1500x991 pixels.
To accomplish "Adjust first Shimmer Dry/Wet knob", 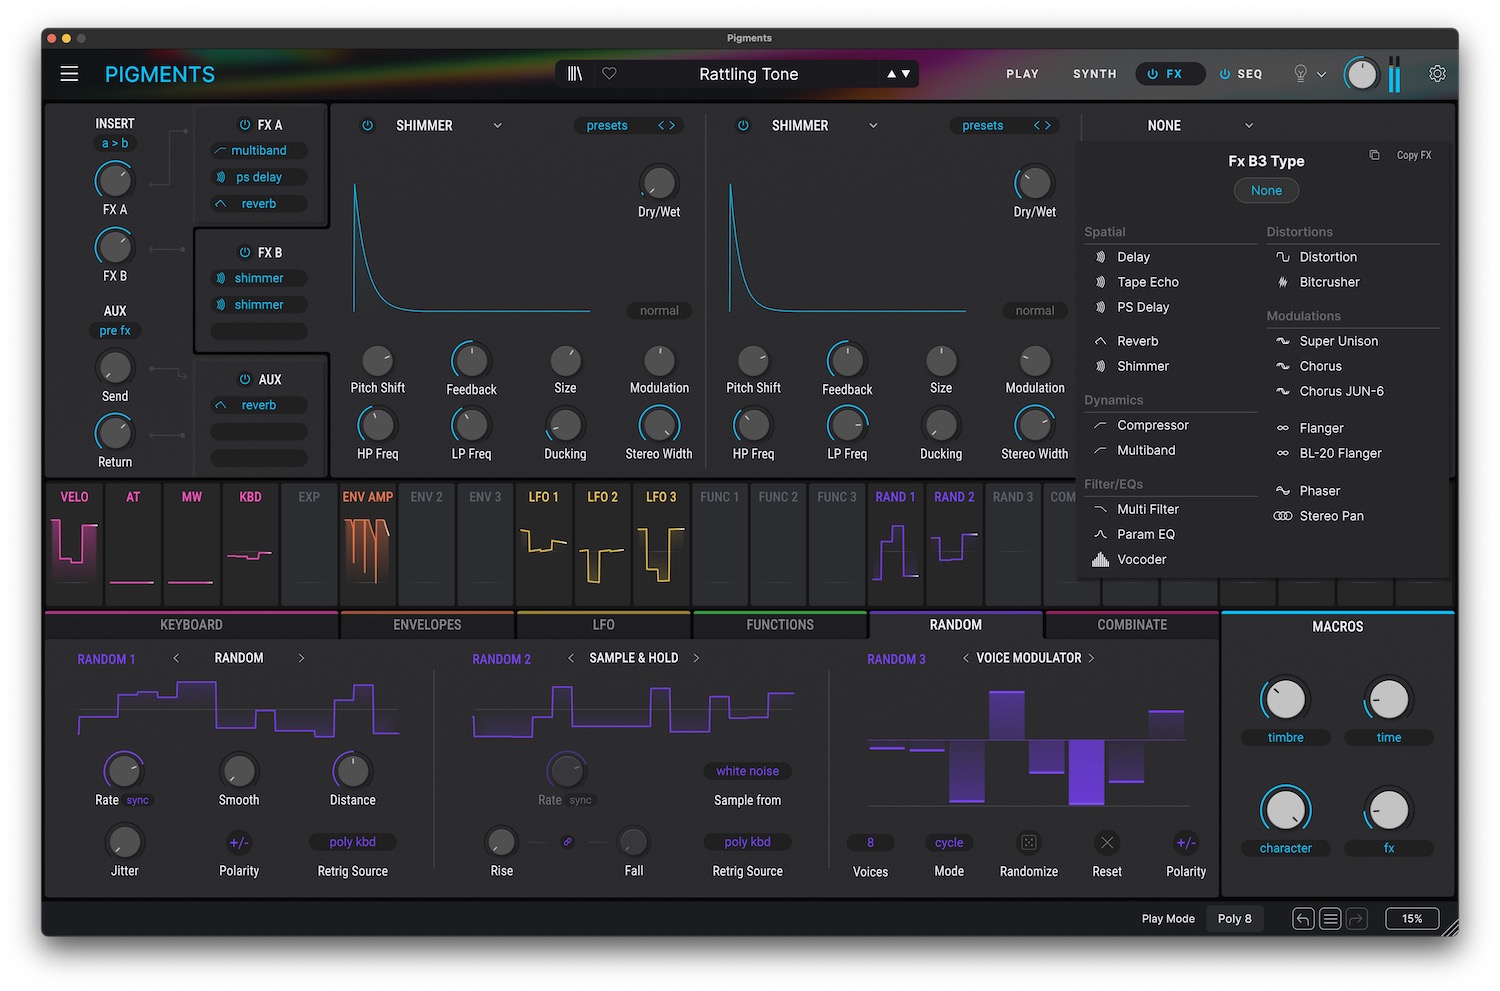I will point(658,183).
